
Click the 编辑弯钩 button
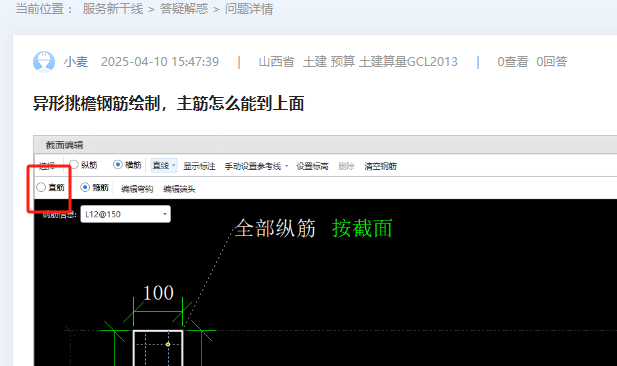pos(137,189)
